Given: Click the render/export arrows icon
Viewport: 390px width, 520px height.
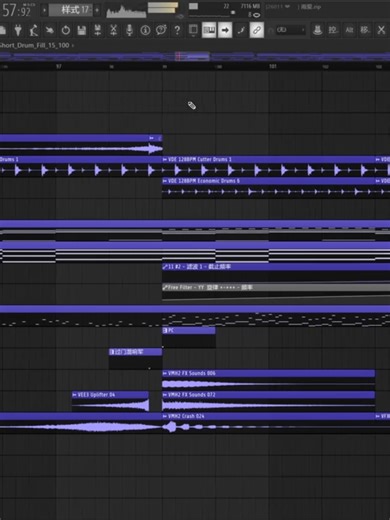Looking at the screenshot, I should 98,30.
